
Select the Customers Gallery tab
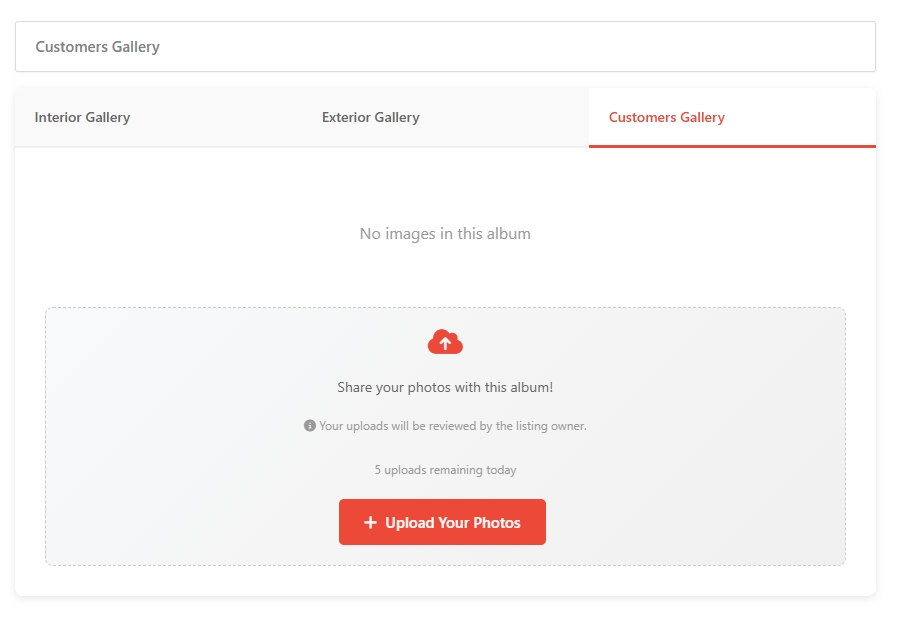pyautogui.click(x=666, y=117)
